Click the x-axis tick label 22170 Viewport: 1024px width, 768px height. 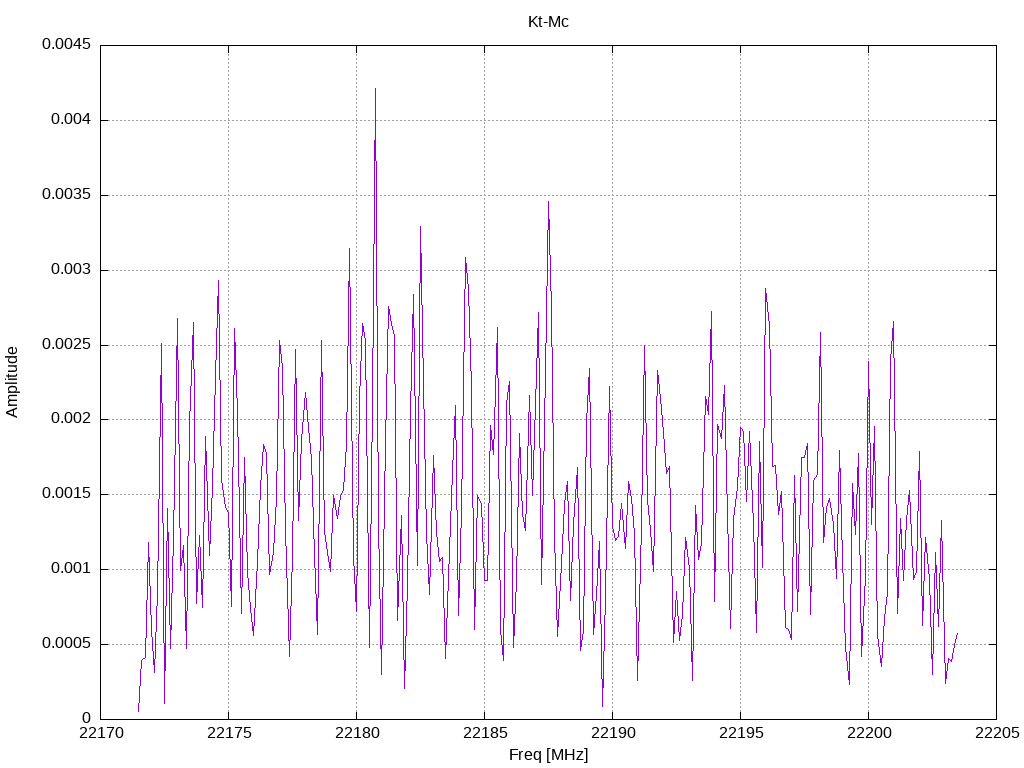point(101,733)
